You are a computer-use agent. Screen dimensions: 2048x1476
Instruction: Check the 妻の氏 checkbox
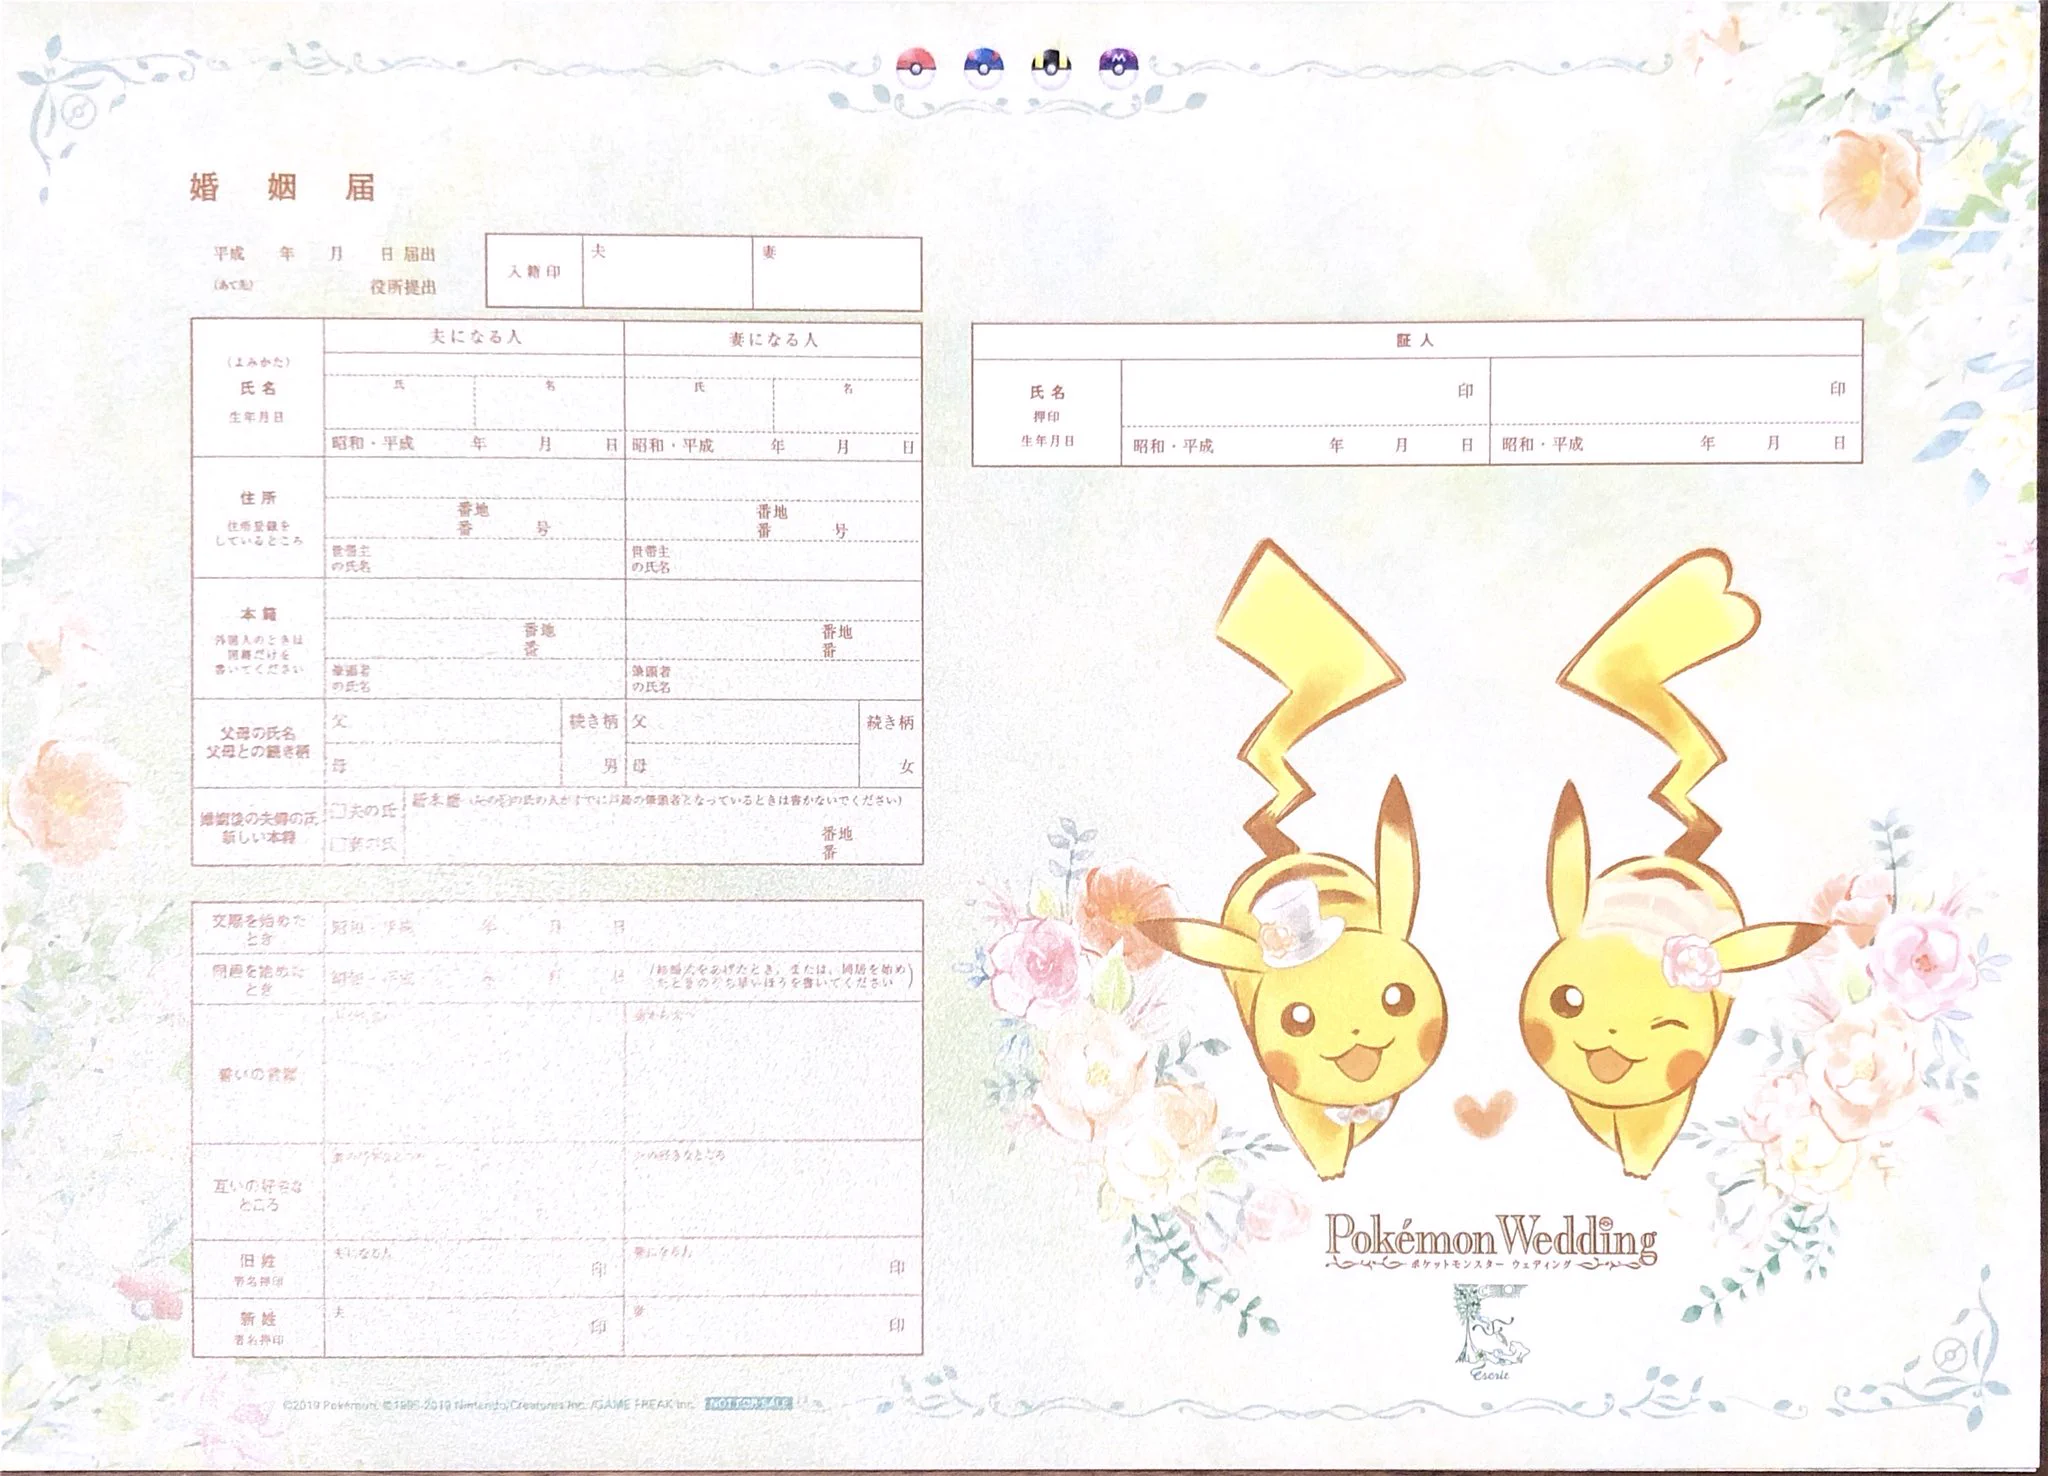pyautogui.click(x=340, y=845)
